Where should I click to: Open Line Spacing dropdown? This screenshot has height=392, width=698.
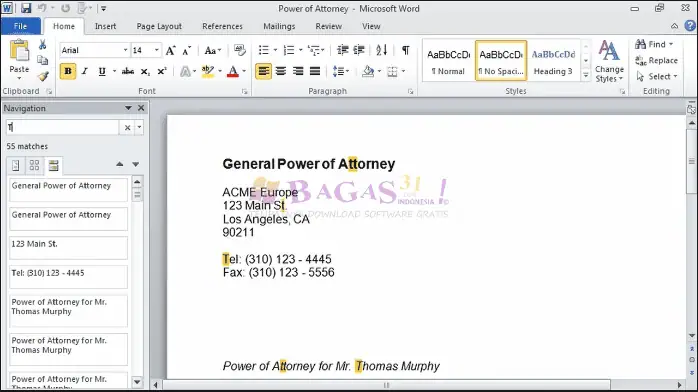point(341,71)
